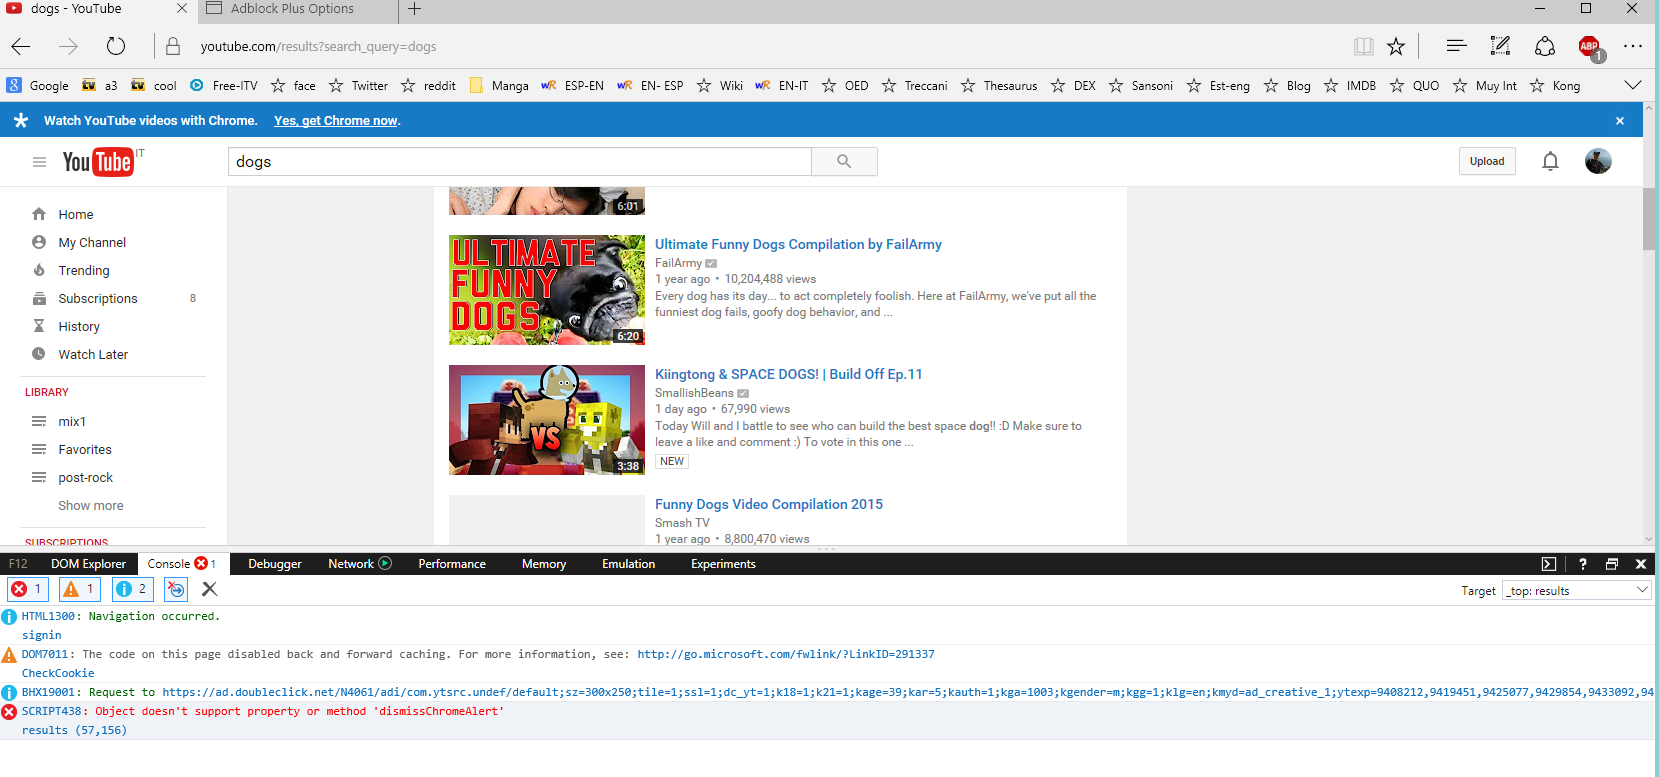The image size is (1659, 777).
Task: Open the mix1 playlist
Action: [x=72, y=422]
